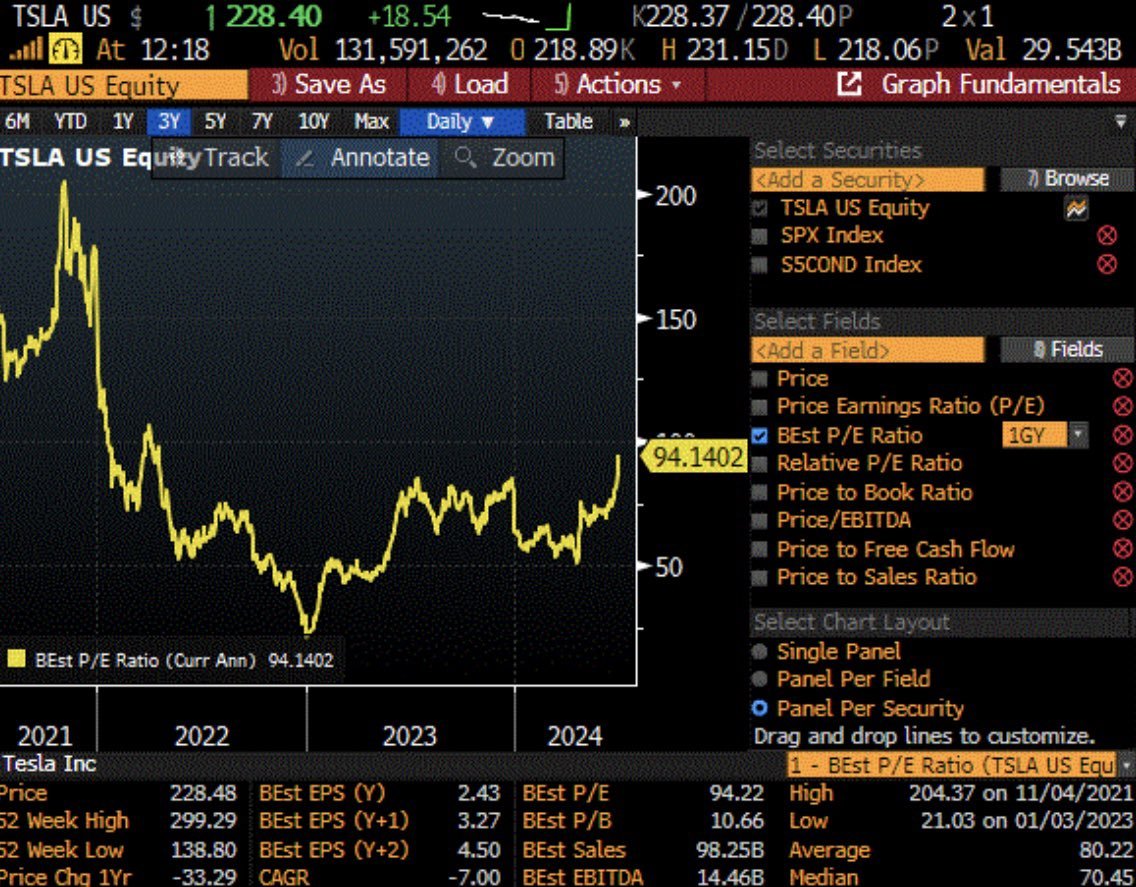The image size is (1136, 887).
Task: Click the yellow clock icon next to At 12:18
Action: 66,50
